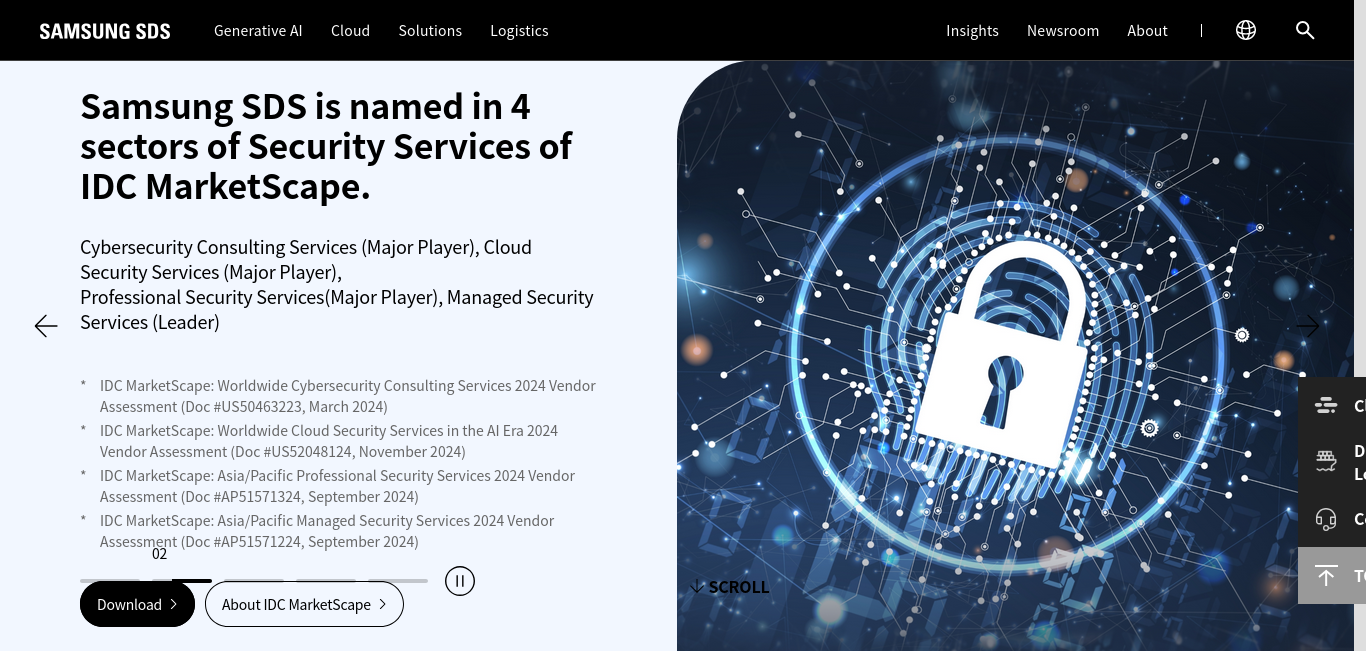Select the fifth slide indicator bar
The width and height of the screenshot is (1366, 651).
pos(398,580)
